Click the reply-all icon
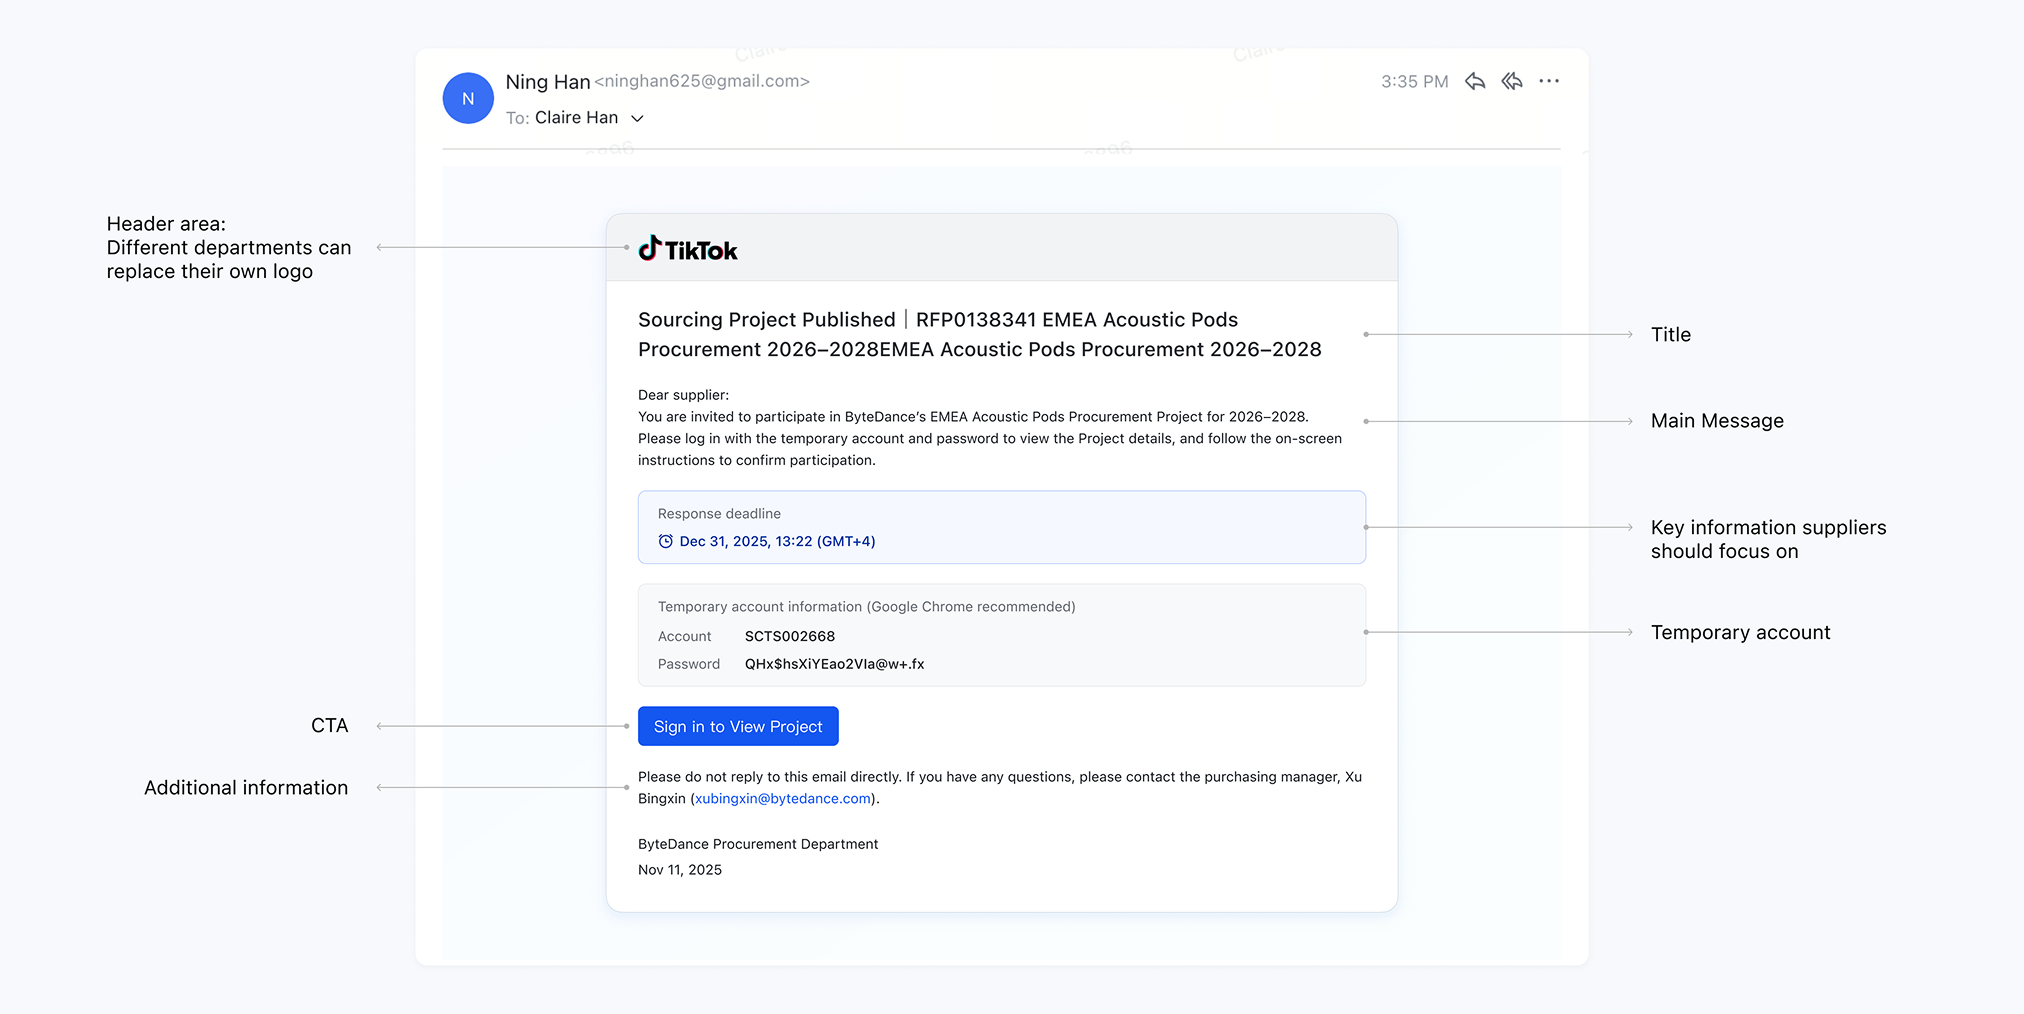Viewport: 2024px width, 1014px height. 1511,81
